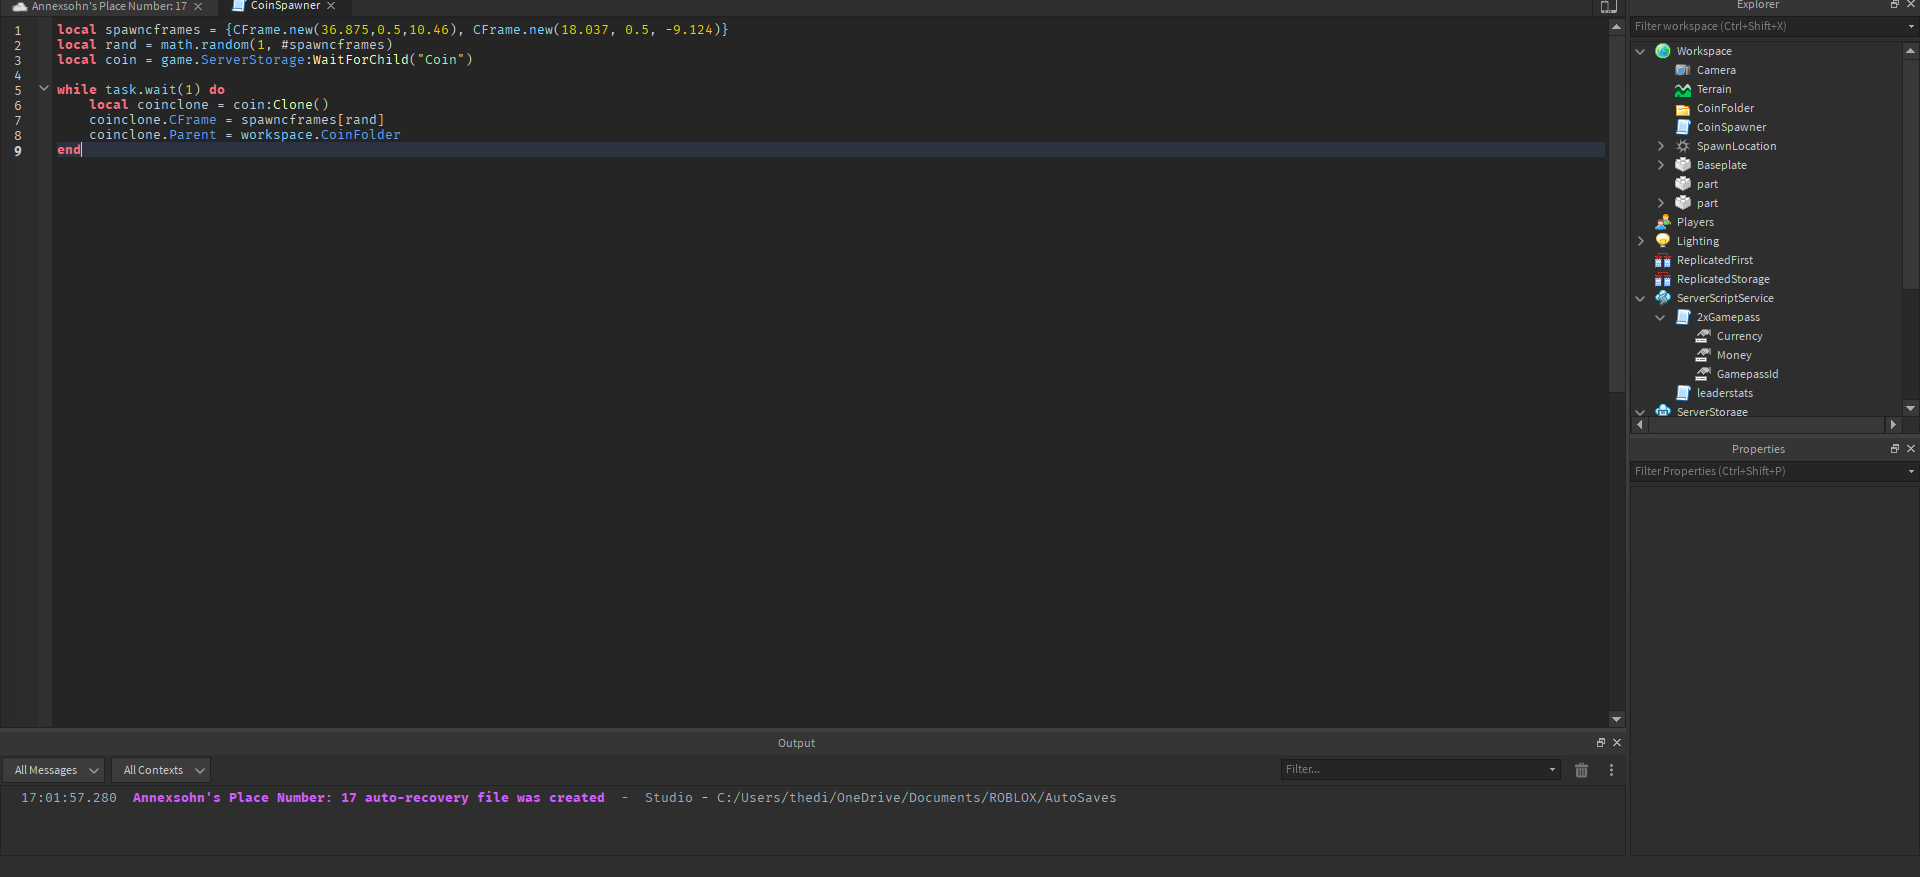Viewport: 1920px width, 877px height.
Task: Close the CoinSpawner tab
Action: pos(331,6)
